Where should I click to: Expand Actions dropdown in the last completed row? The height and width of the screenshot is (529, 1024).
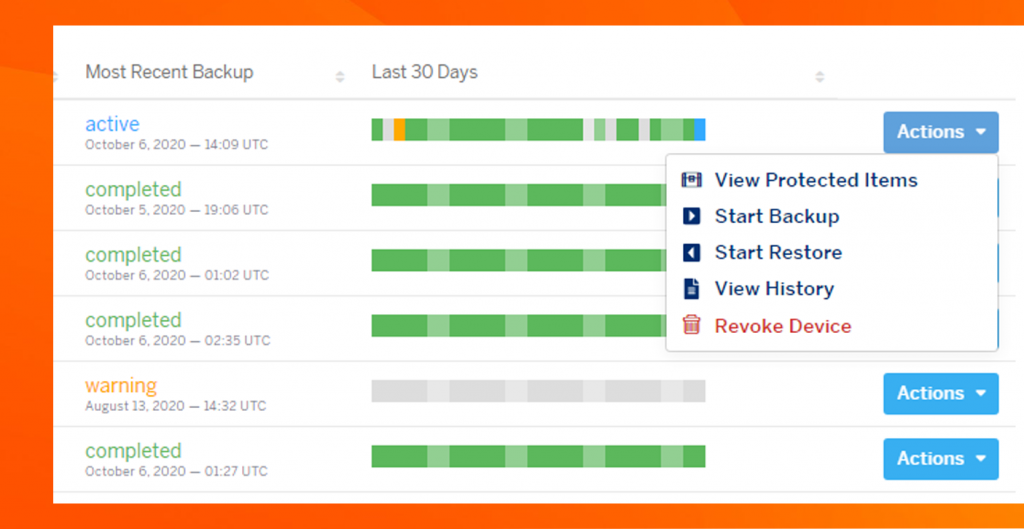(940, 458)
